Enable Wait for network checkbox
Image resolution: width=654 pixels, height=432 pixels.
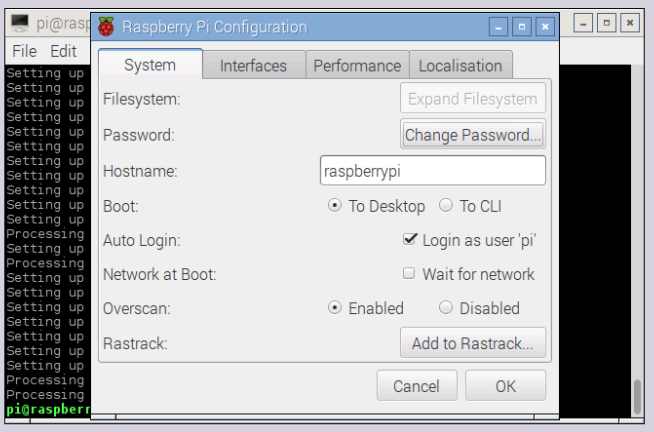click(409, 274)
